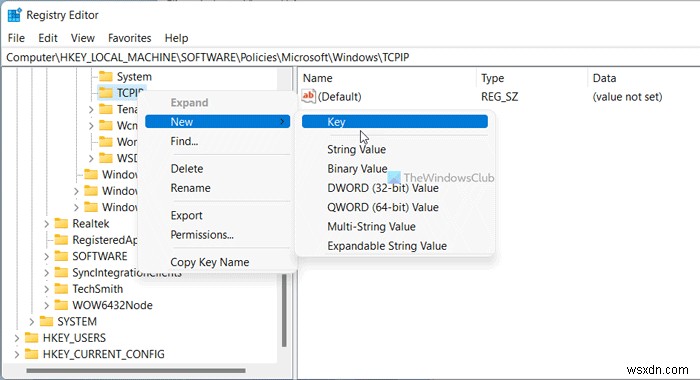Expand the SyncIntegrationClients key

46,273
